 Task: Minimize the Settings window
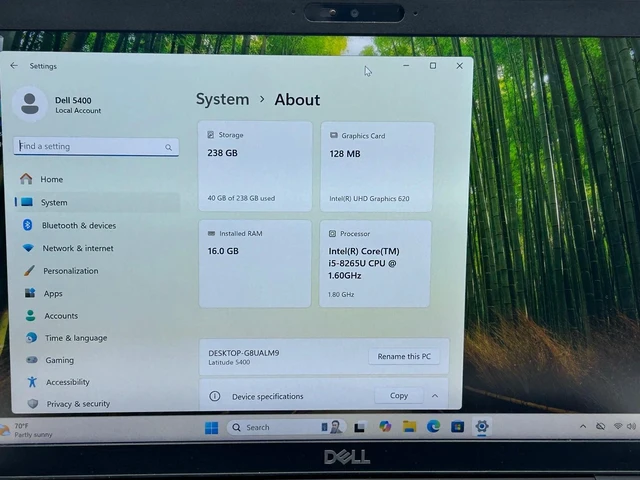click(x=406, y=66)
